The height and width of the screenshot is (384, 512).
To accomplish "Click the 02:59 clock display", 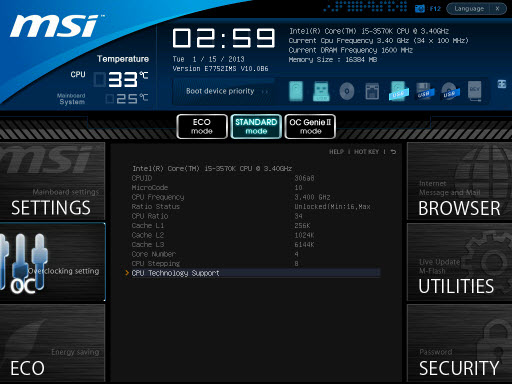I will tap(224, 38).
